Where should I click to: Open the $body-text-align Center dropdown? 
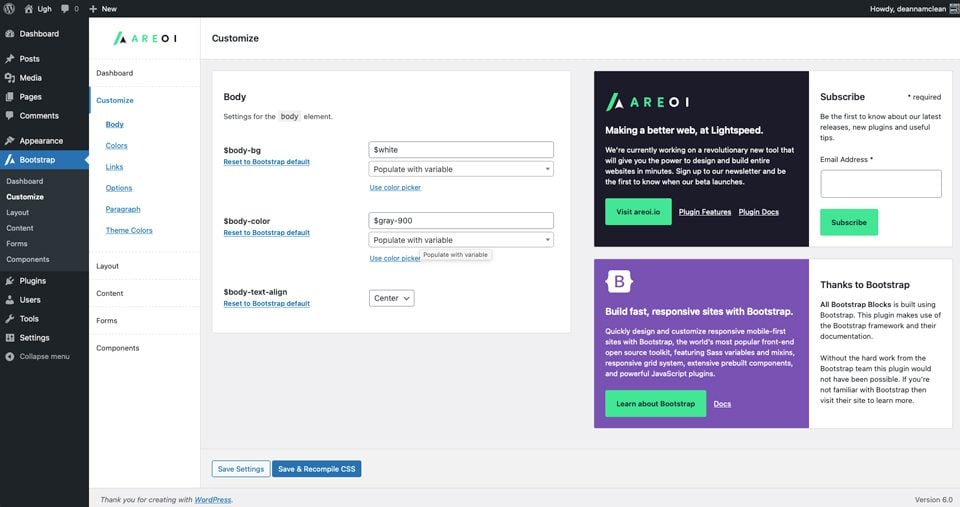[x=391, y=298]
